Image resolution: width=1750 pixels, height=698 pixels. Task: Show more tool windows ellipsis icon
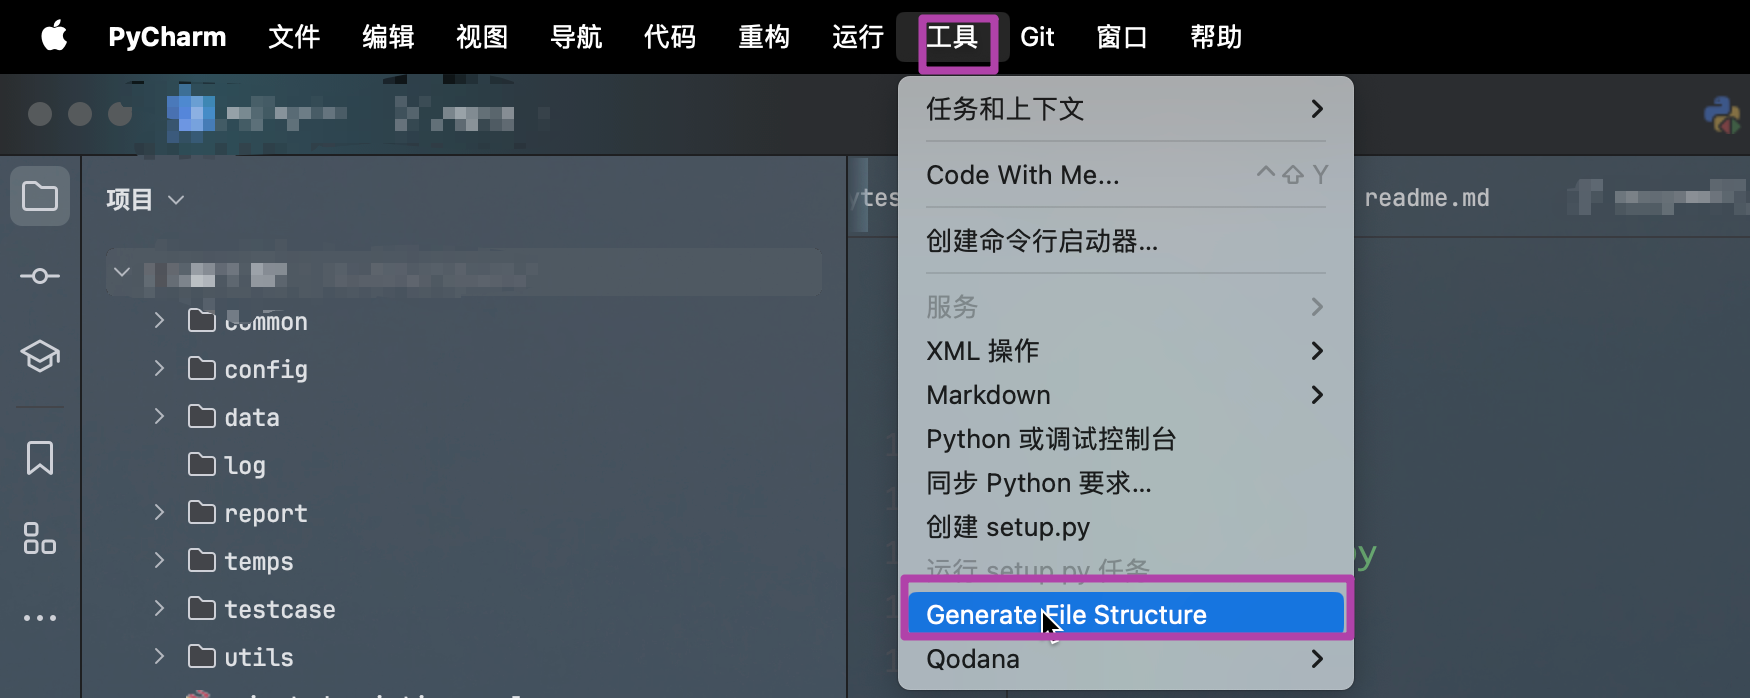coord(40,618)
